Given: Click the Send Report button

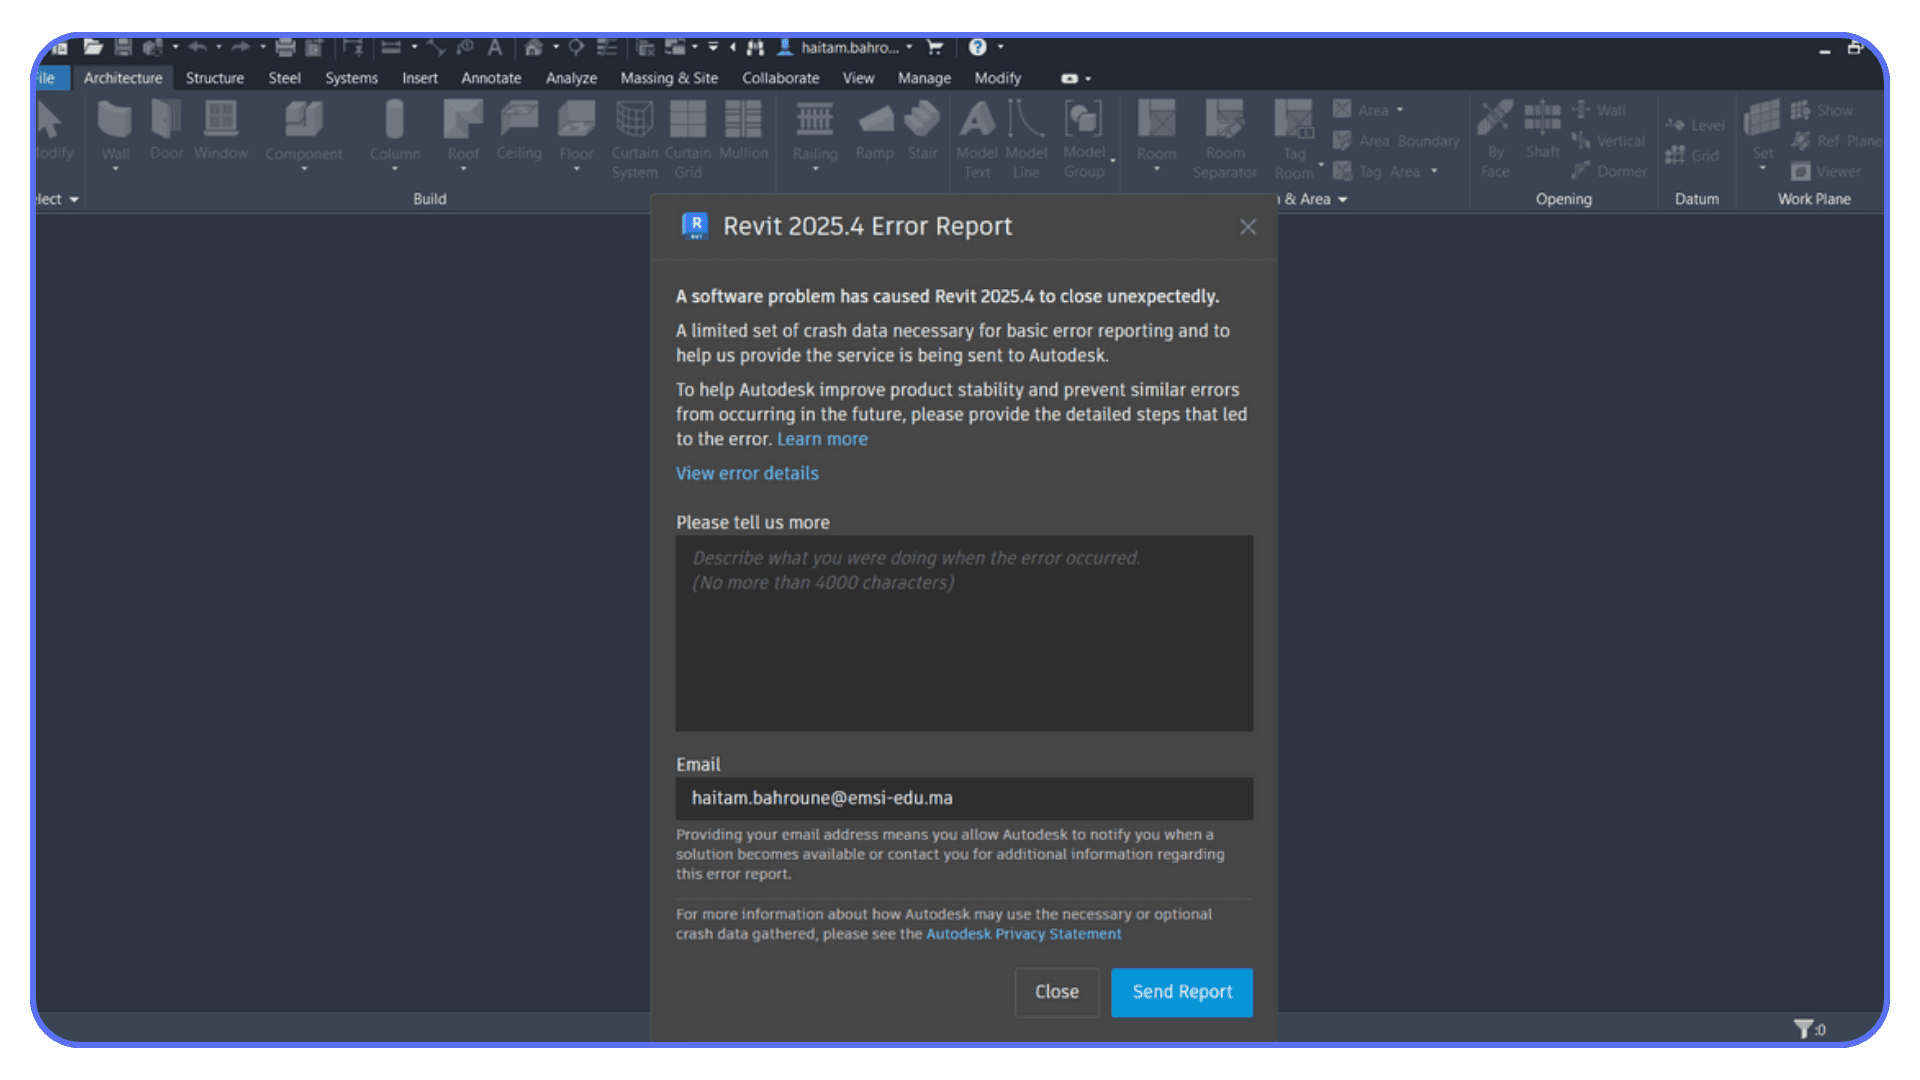Looking at the screenshot, I should coord(1181,992).
